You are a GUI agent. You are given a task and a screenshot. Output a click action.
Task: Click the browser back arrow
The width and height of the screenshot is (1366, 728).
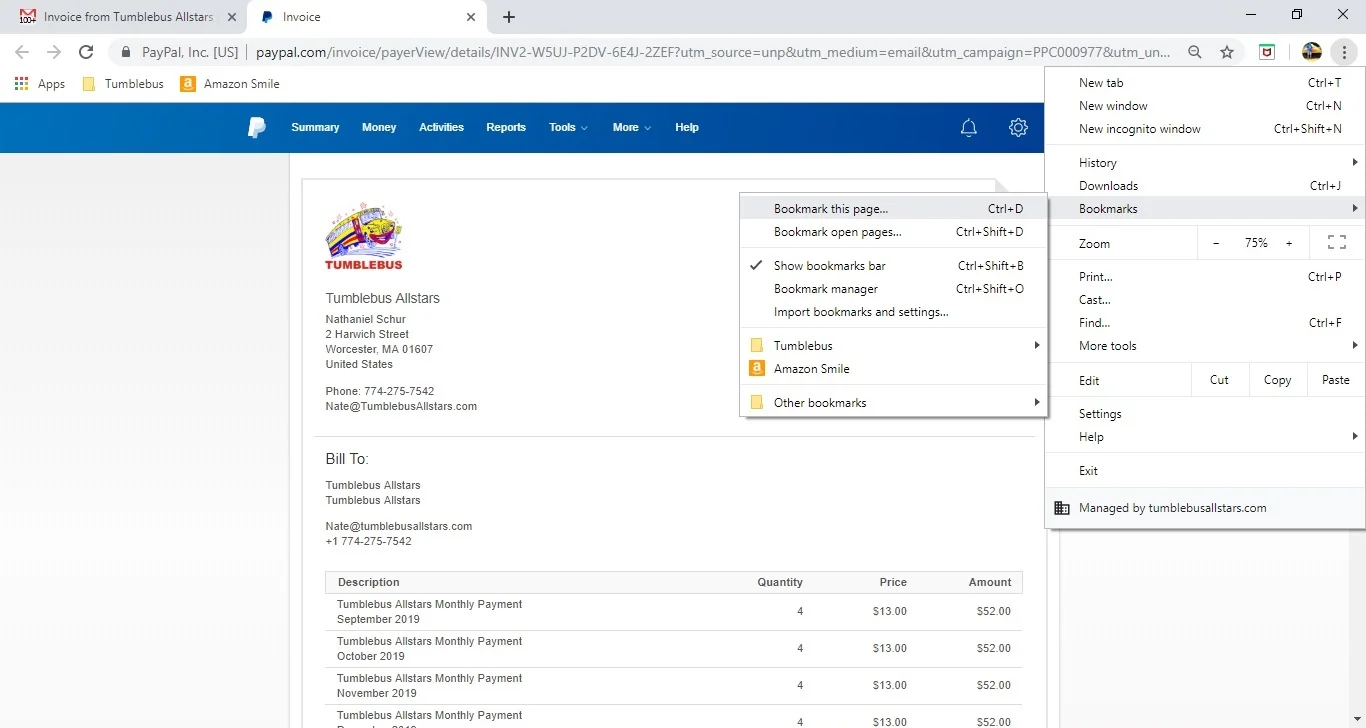(22, 52)
